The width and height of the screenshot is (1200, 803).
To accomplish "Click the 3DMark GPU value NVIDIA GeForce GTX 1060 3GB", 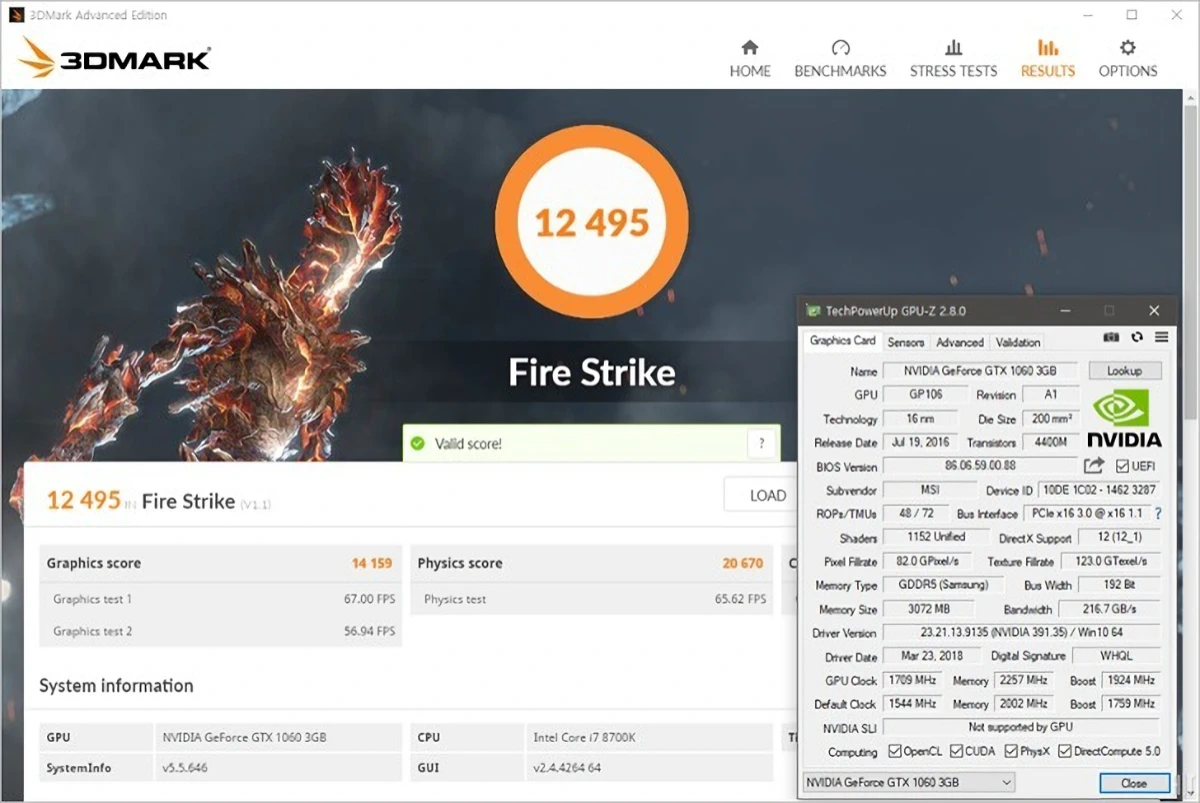I will [x=245, y=737].
